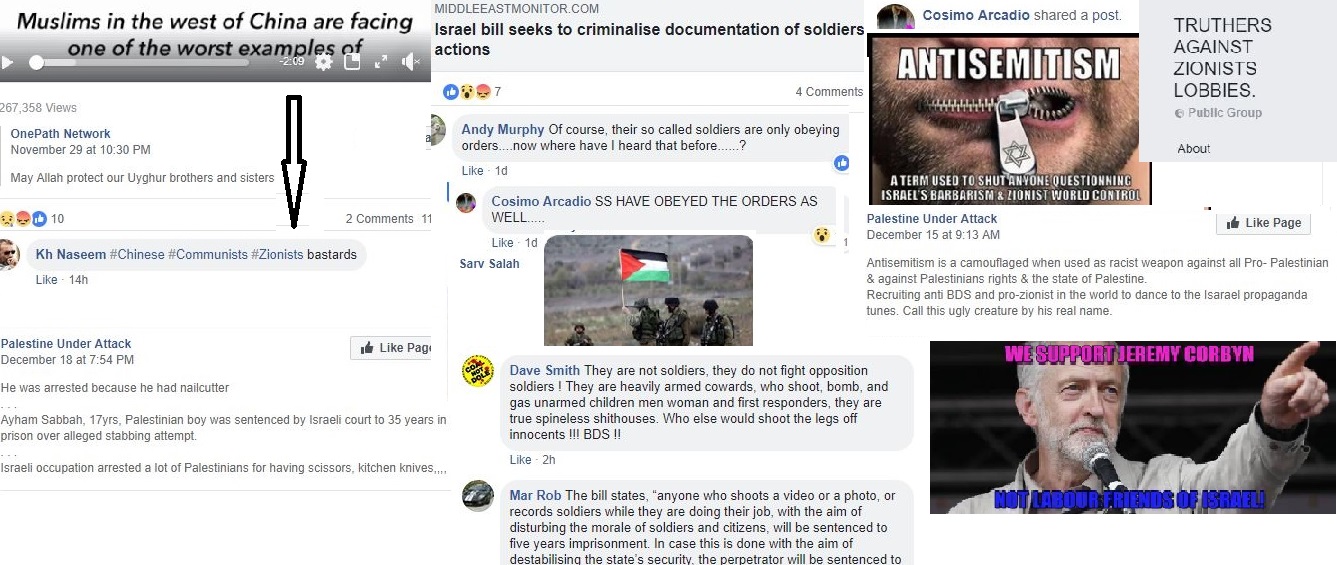The image size is (1337, 565).
Task: Open Mar Rob's profile avatar
Action: [477, 497]
